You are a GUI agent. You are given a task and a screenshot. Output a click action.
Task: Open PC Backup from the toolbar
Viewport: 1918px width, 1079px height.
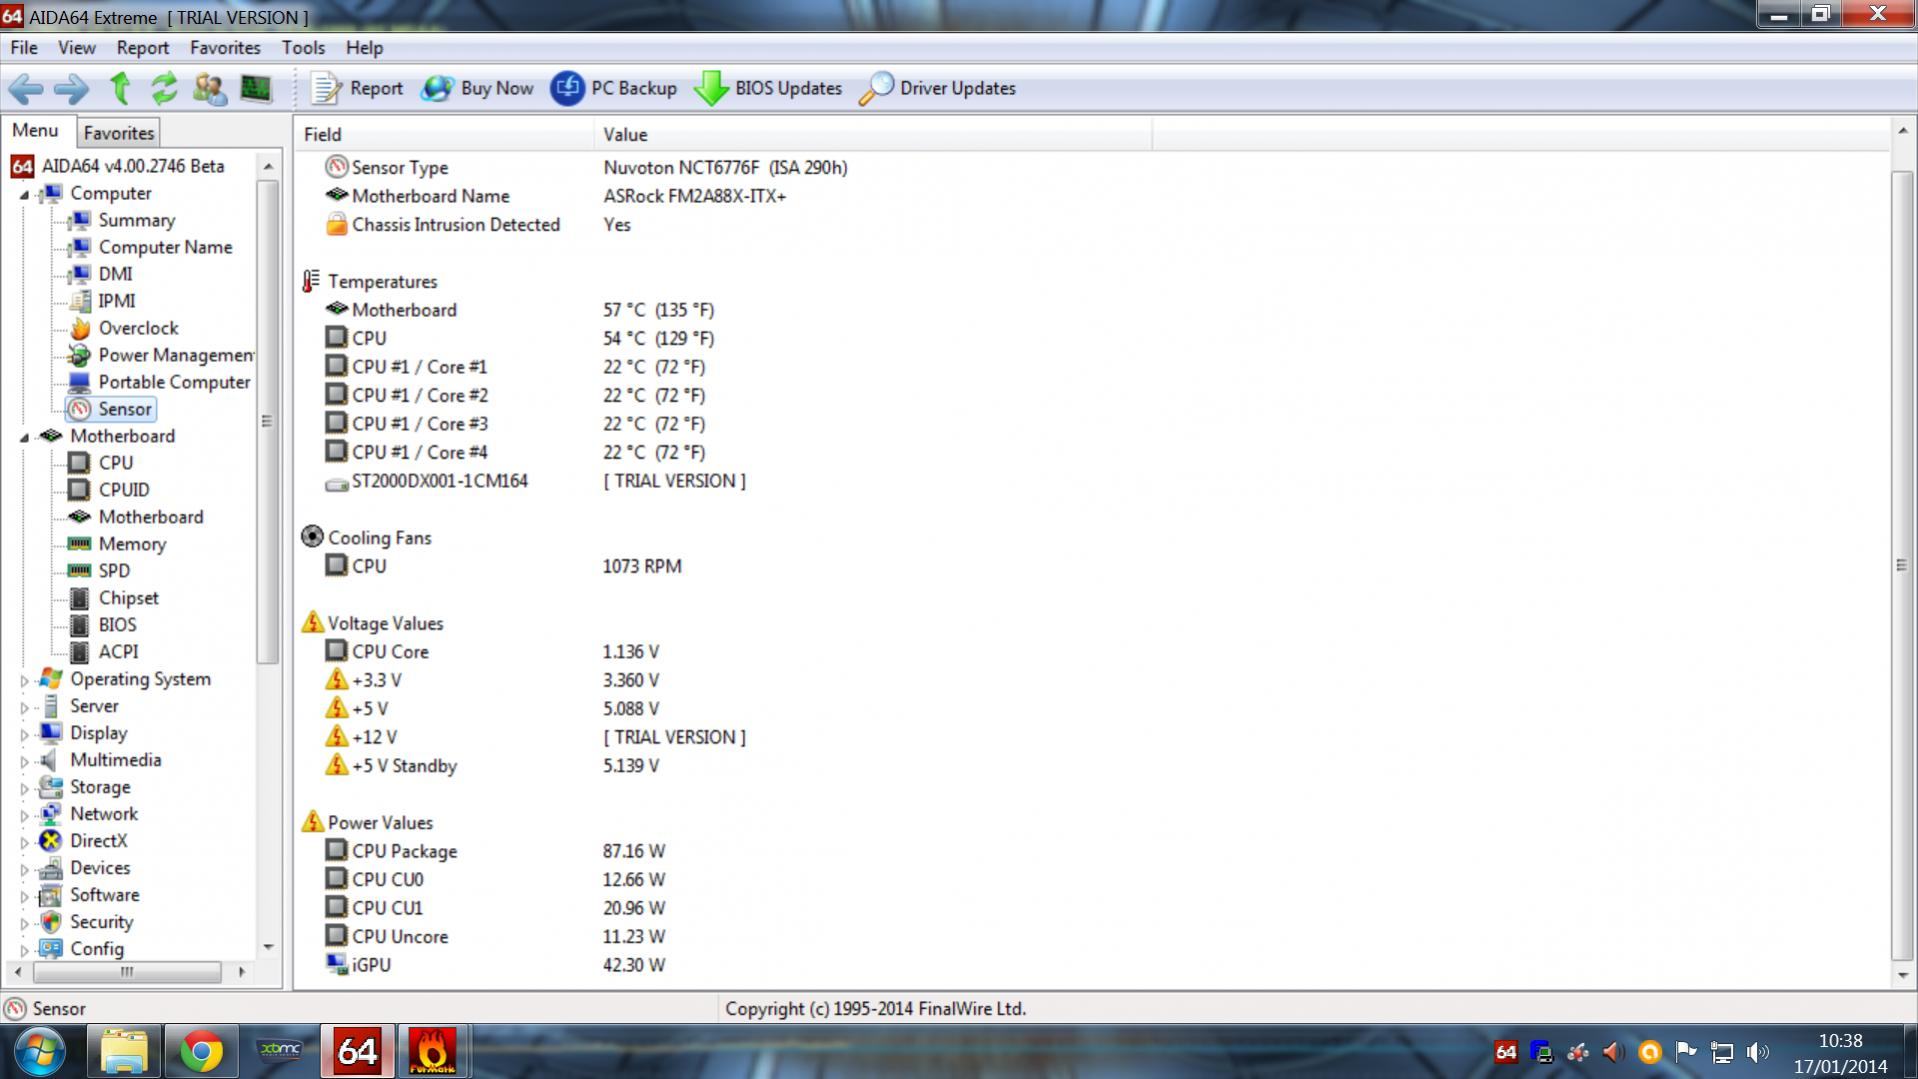(x=614, y=89)
